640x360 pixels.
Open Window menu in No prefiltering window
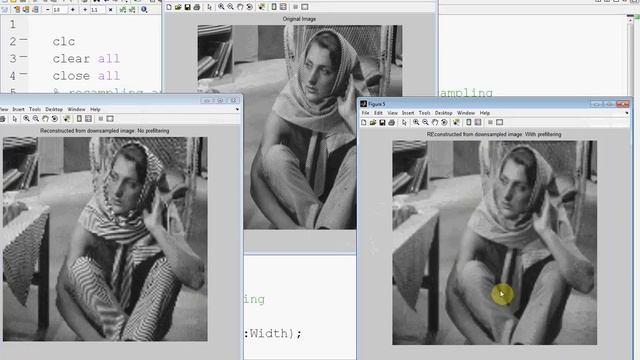[76, 109]
